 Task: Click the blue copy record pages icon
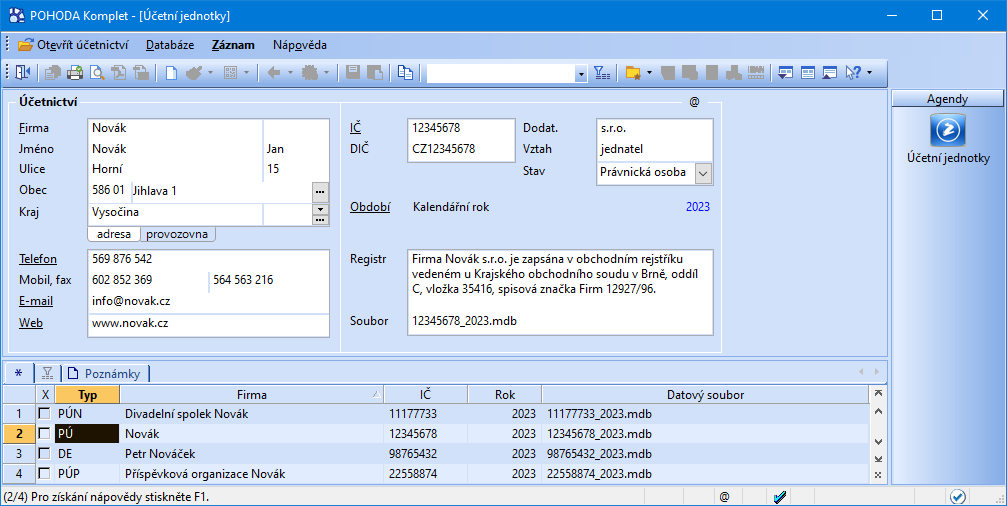(x=405, y=73)
